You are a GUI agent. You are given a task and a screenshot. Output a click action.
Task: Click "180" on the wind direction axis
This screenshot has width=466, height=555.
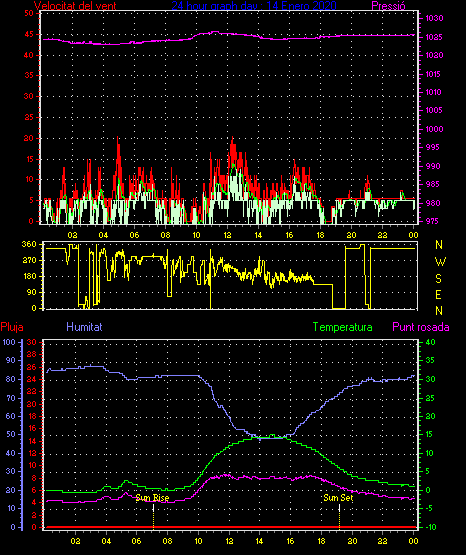click(x=29, y=276)
